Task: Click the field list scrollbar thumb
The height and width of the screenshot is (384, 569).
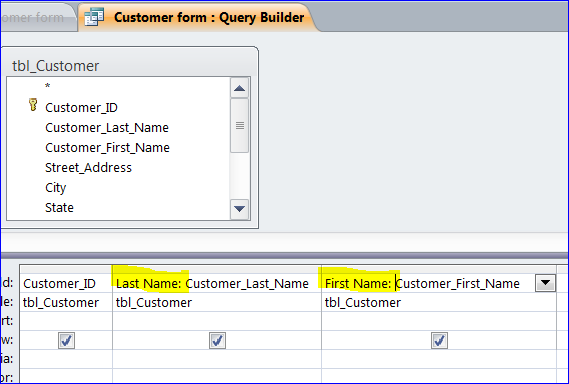Action: coord(240,126)
